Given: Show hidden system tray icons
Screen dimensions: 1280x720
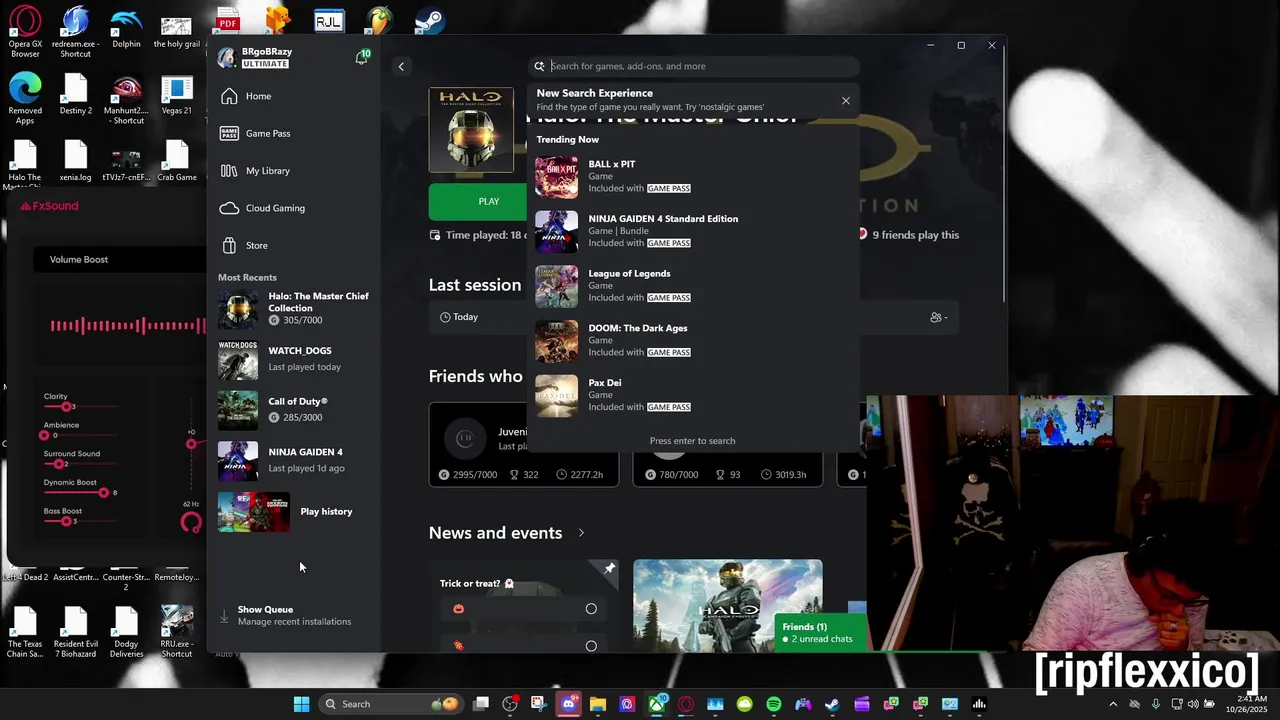Looking at the screenshot, I should pyautogui.click(x=1113, y=704).
